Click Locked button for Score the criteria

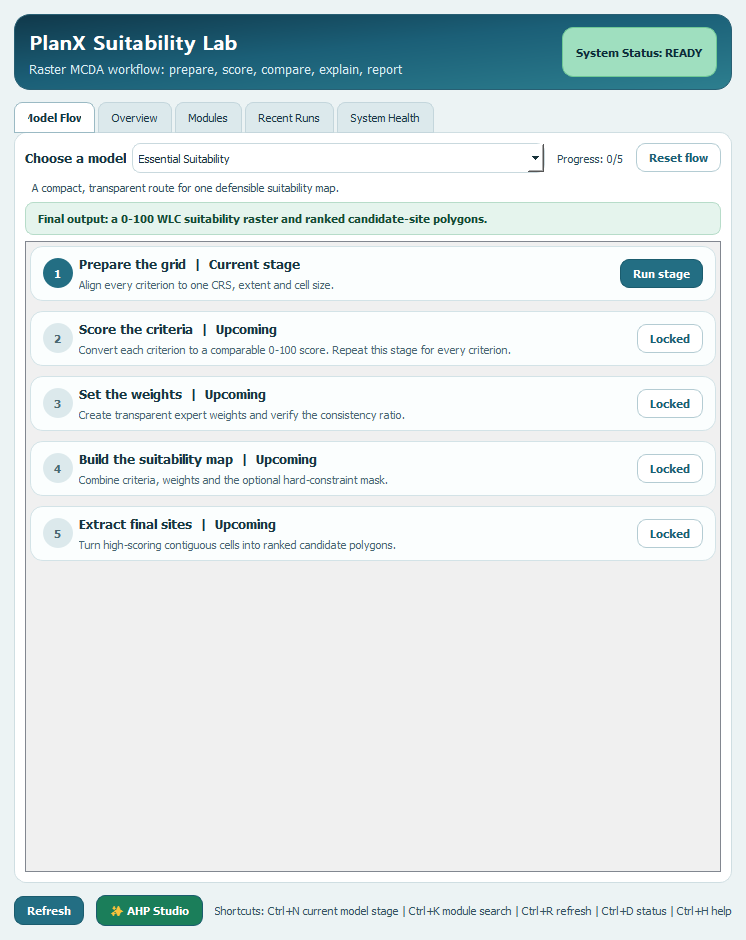[x=670, y=339]
